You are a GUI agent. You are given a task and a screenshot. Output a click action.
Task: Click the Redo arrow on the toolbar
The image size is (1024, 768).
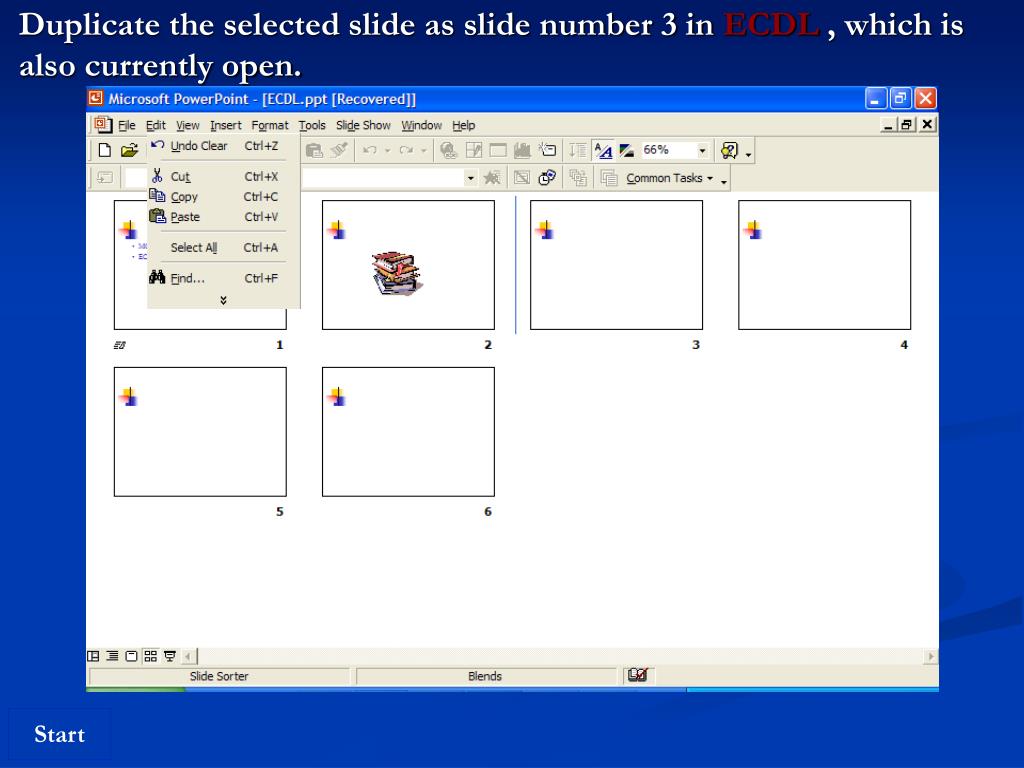tap(406, 150)
